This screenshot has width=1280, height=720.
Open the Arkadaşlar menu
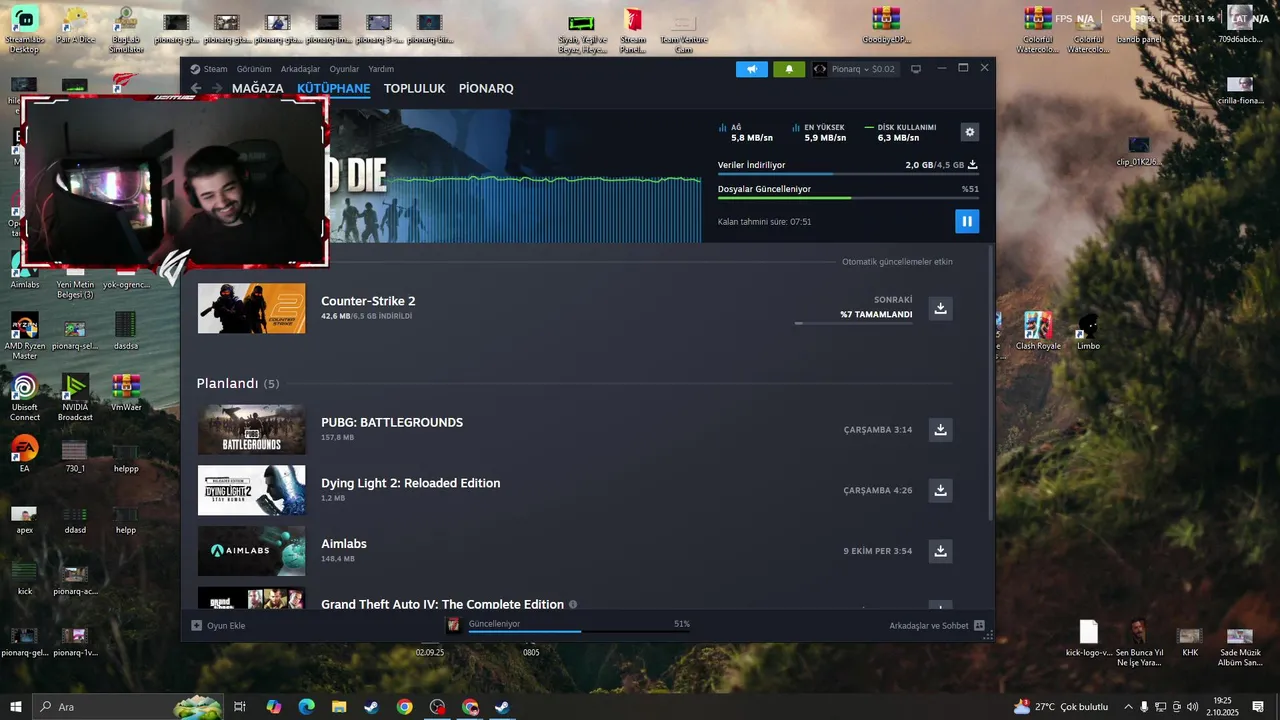pyautogui.click(x=300, y=69)
